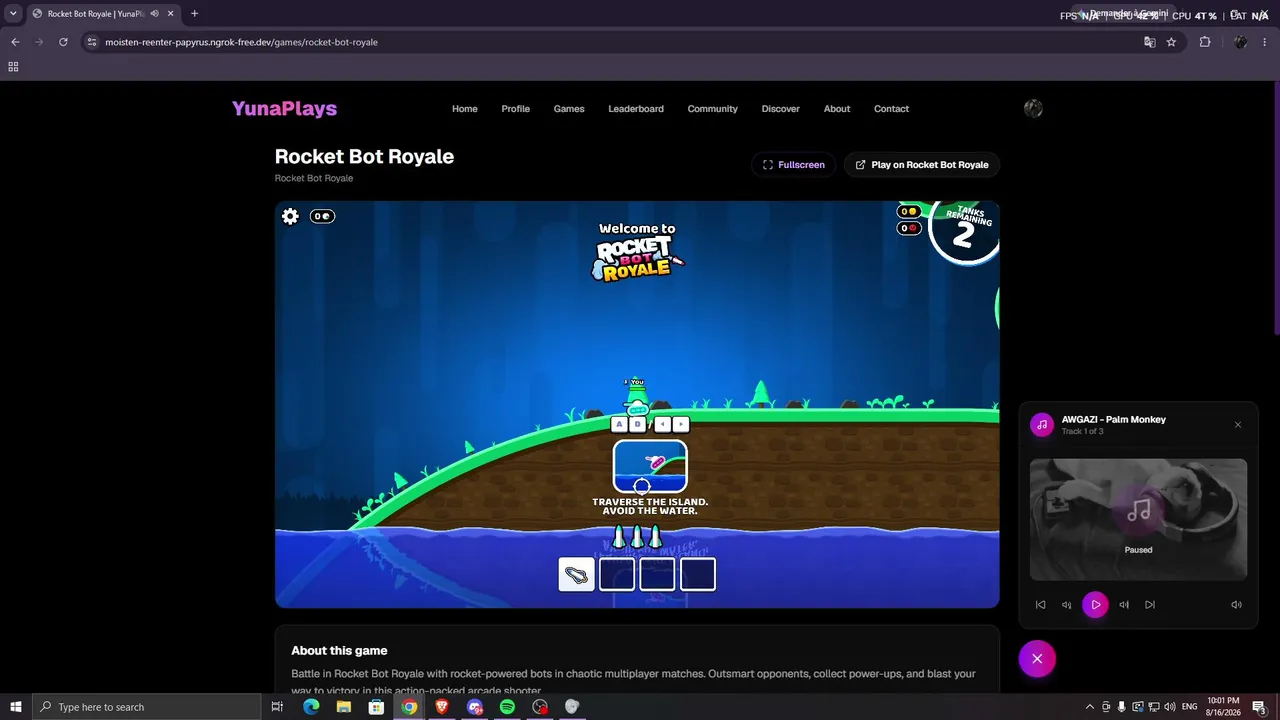Open Play on Rocket Bot Royale link

922,165
